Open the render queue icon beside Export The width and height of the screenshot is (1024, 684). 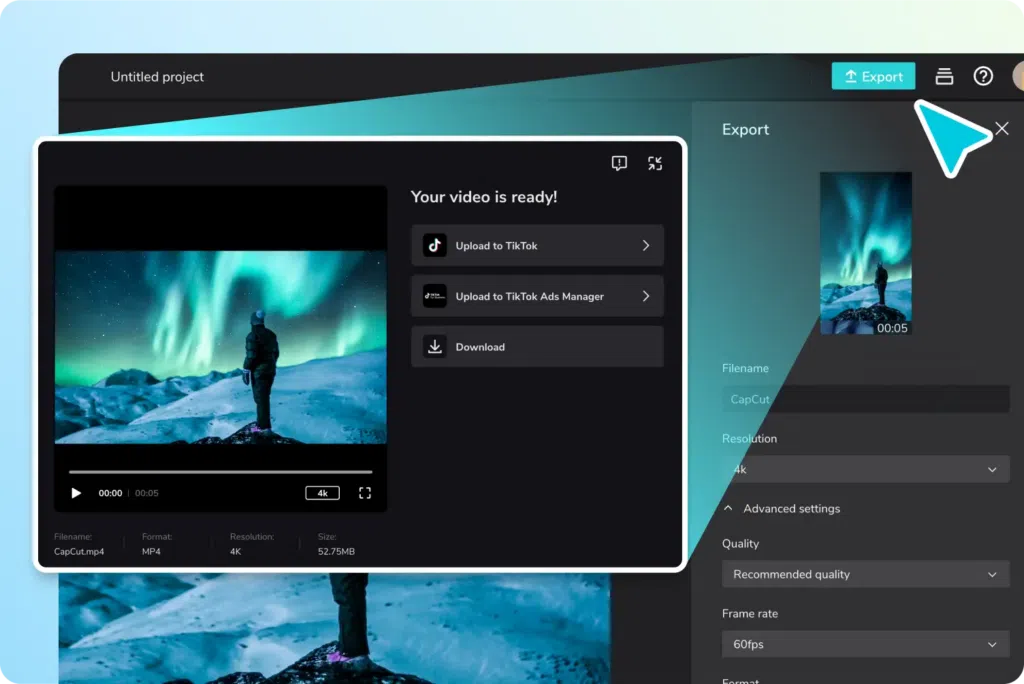point(943,76)
